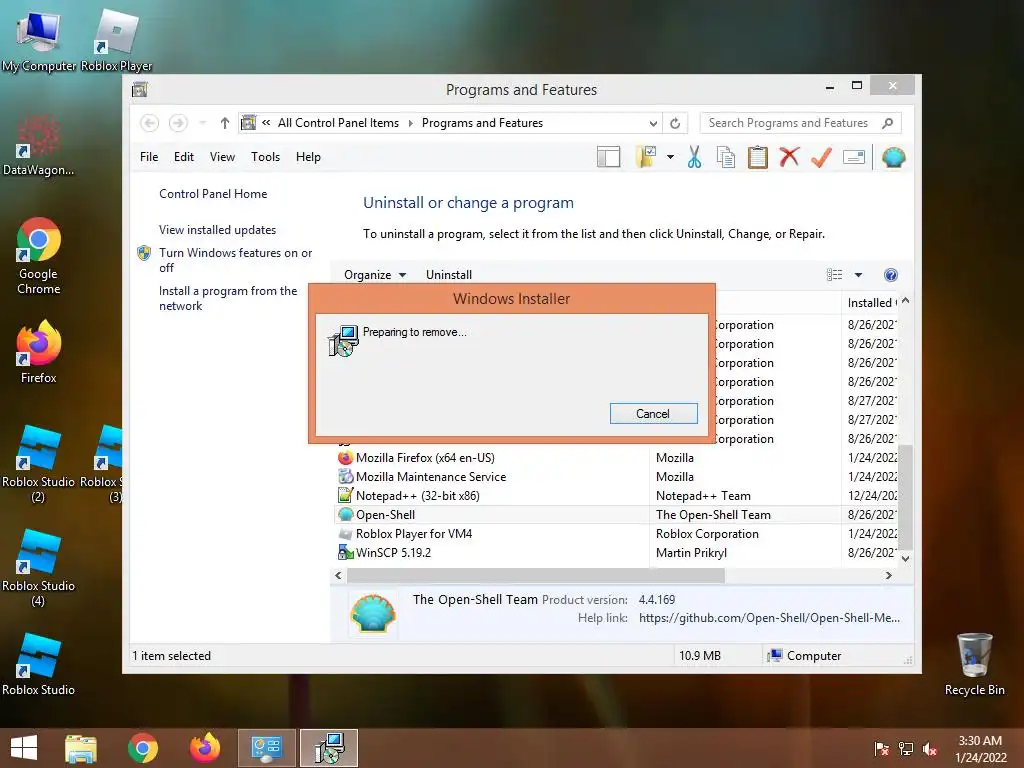The width and height of the screenshot is (1024, 768).
Task: Select the Open-Shell program entry
Action: (616, 515)
